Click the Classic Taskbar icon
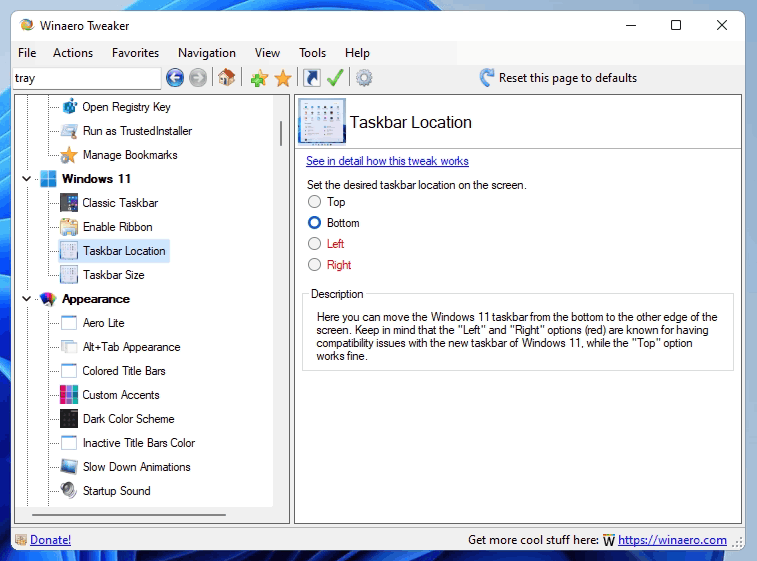The image size is (757, 561). point(69,203)
